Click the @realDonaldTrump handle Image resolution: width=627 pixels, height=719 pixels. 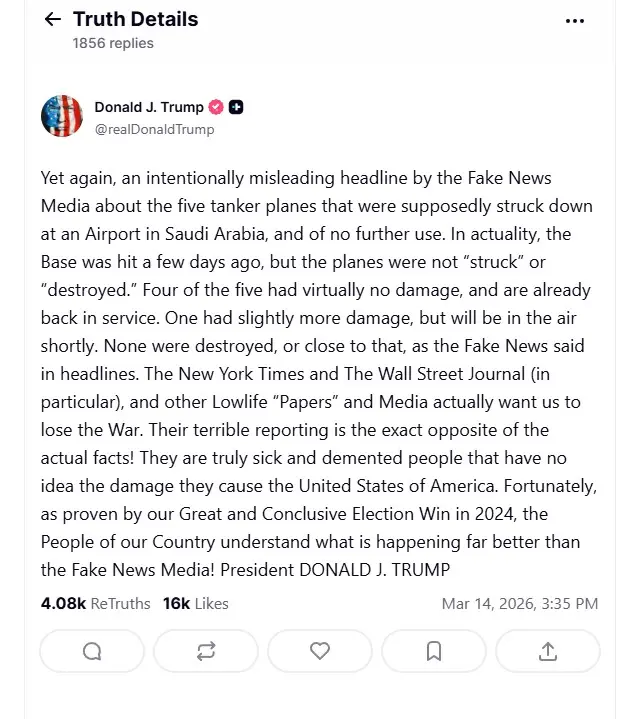154,129
